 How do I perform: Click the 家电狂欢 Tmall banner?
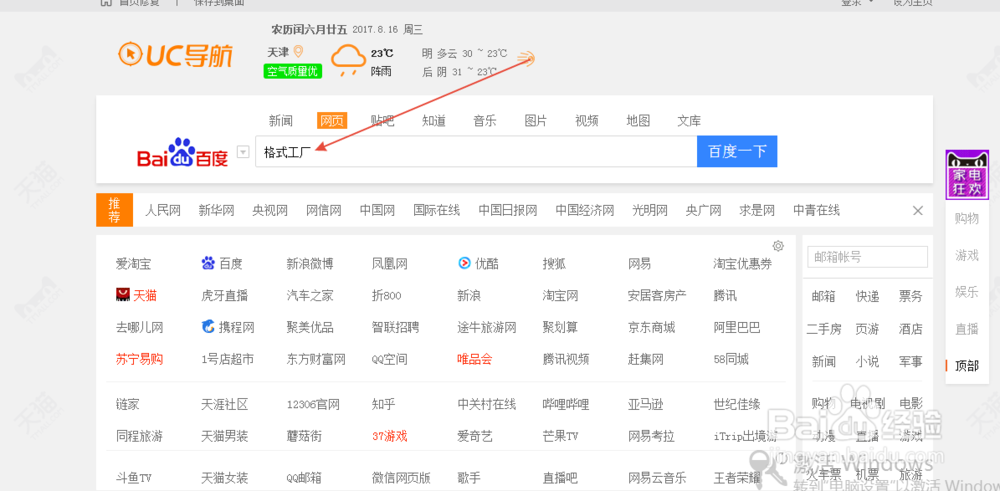click(x=967, y=175)
